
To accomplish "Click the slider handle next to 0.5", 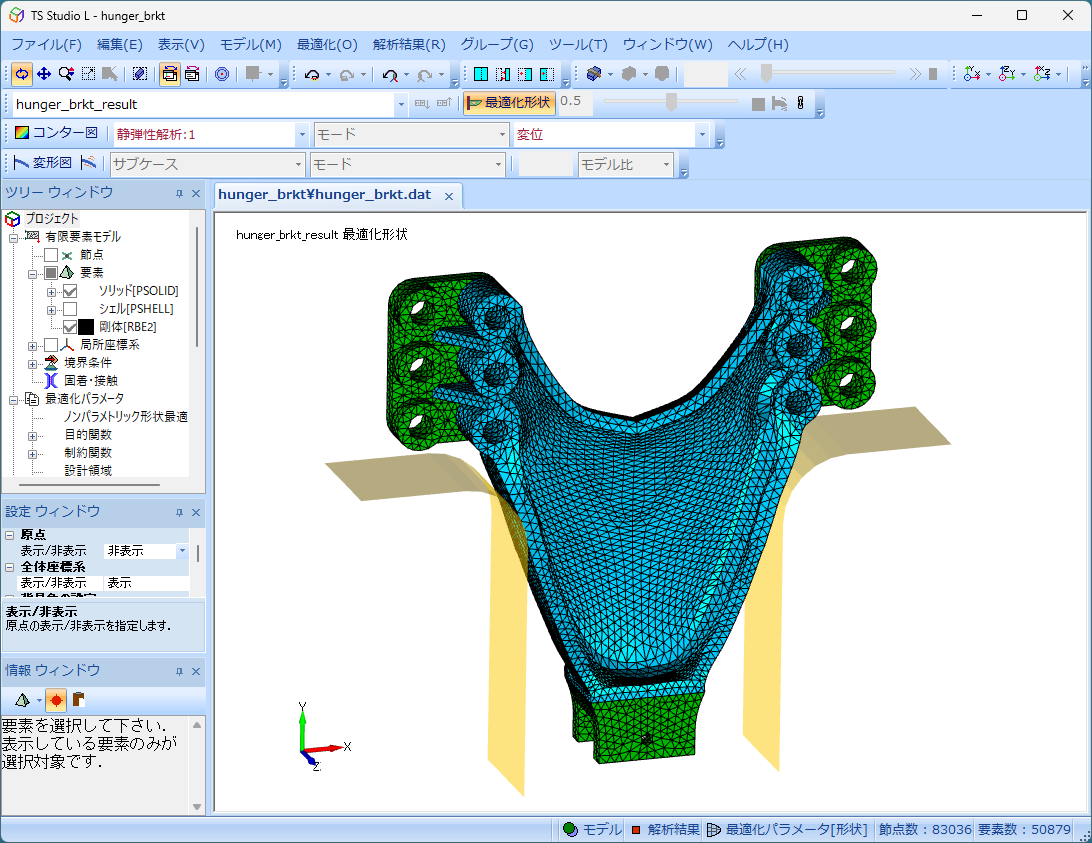I will 671,102.
